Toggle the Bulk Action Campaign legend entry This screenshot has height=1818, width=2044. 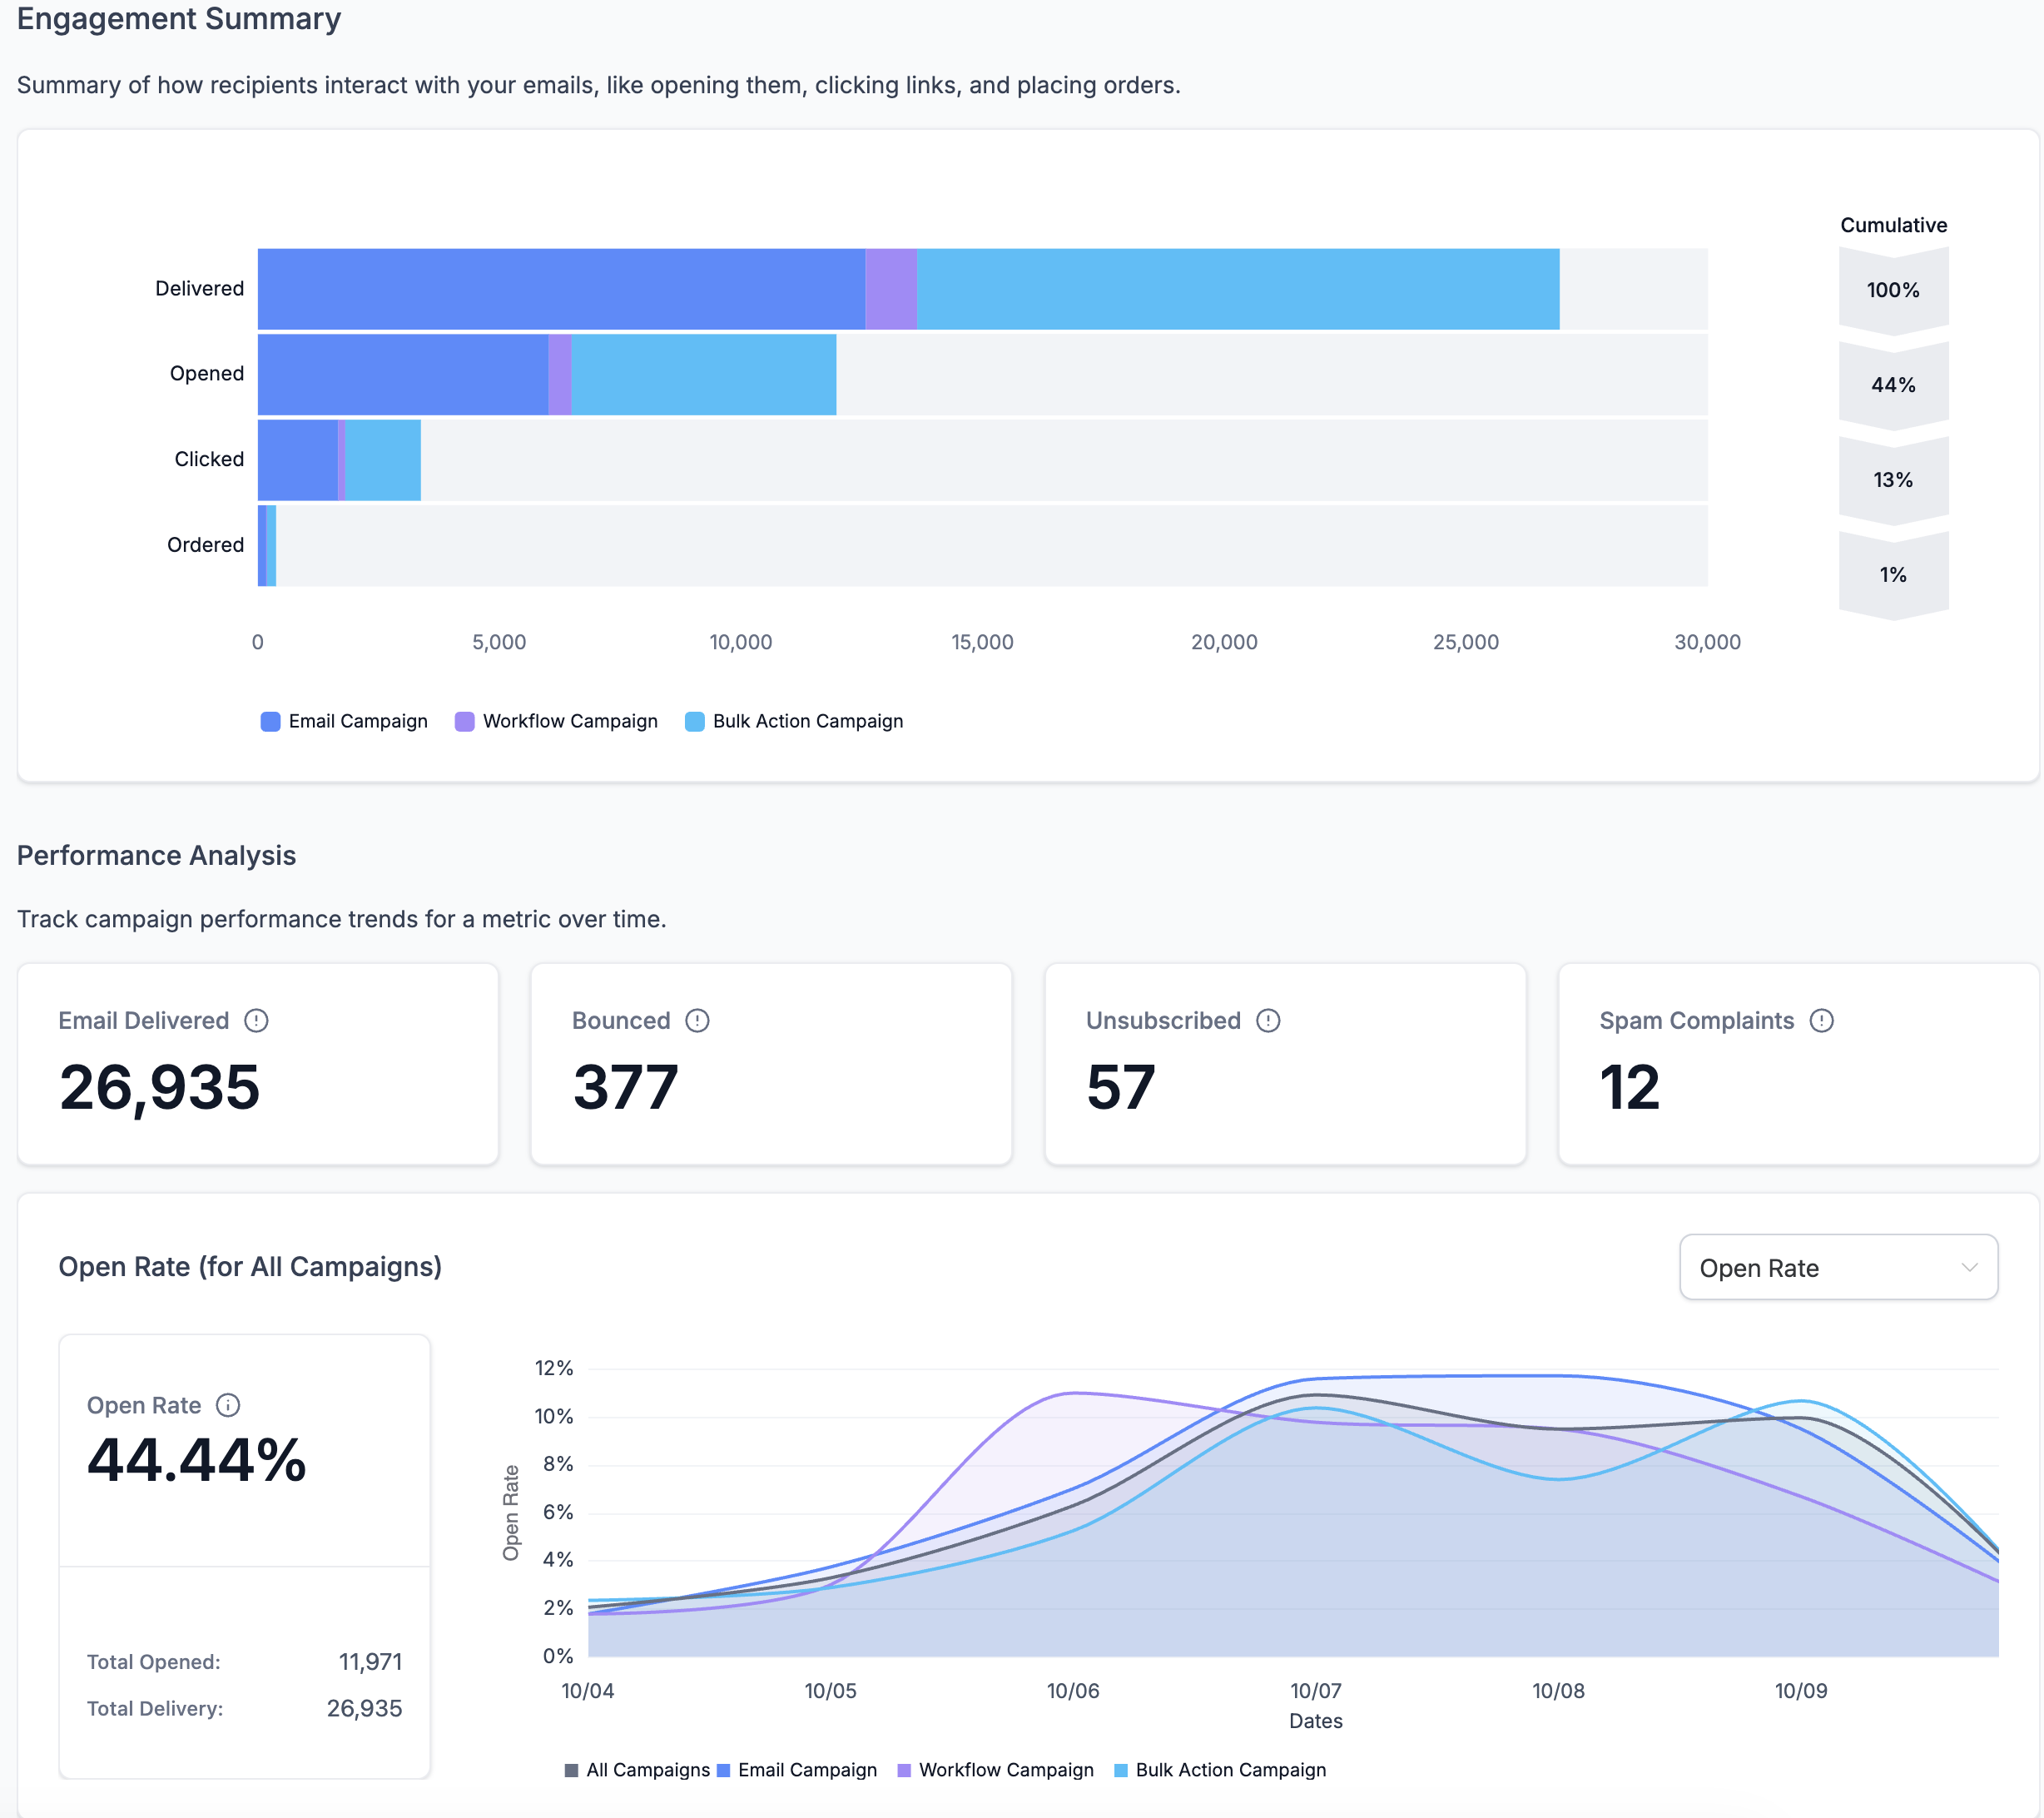795,721
